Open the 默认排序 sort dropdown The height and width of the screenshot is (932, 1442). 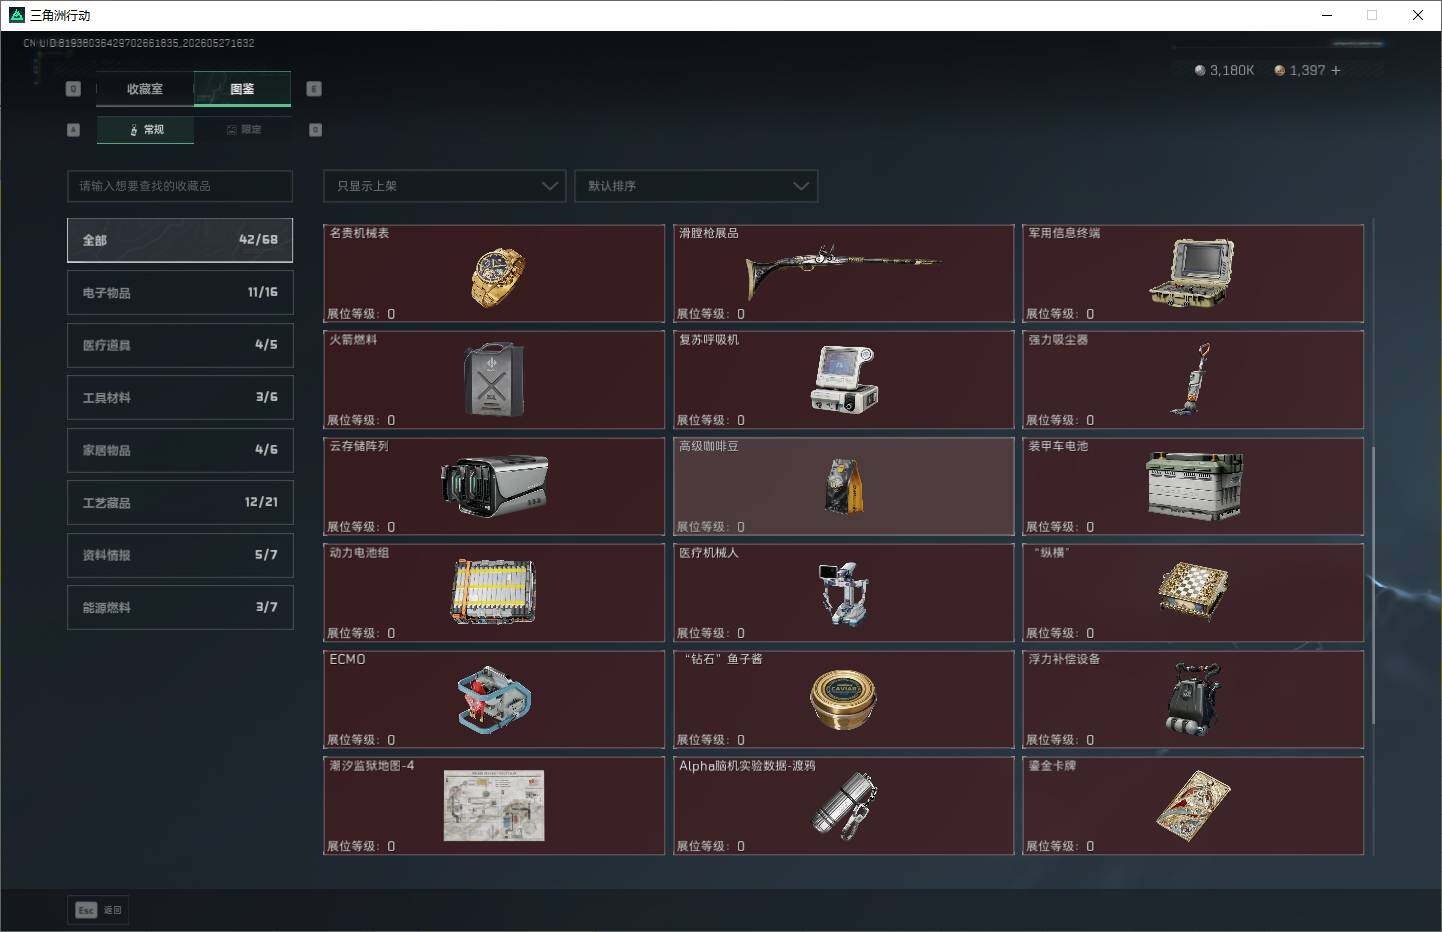(x=696, y=186)
